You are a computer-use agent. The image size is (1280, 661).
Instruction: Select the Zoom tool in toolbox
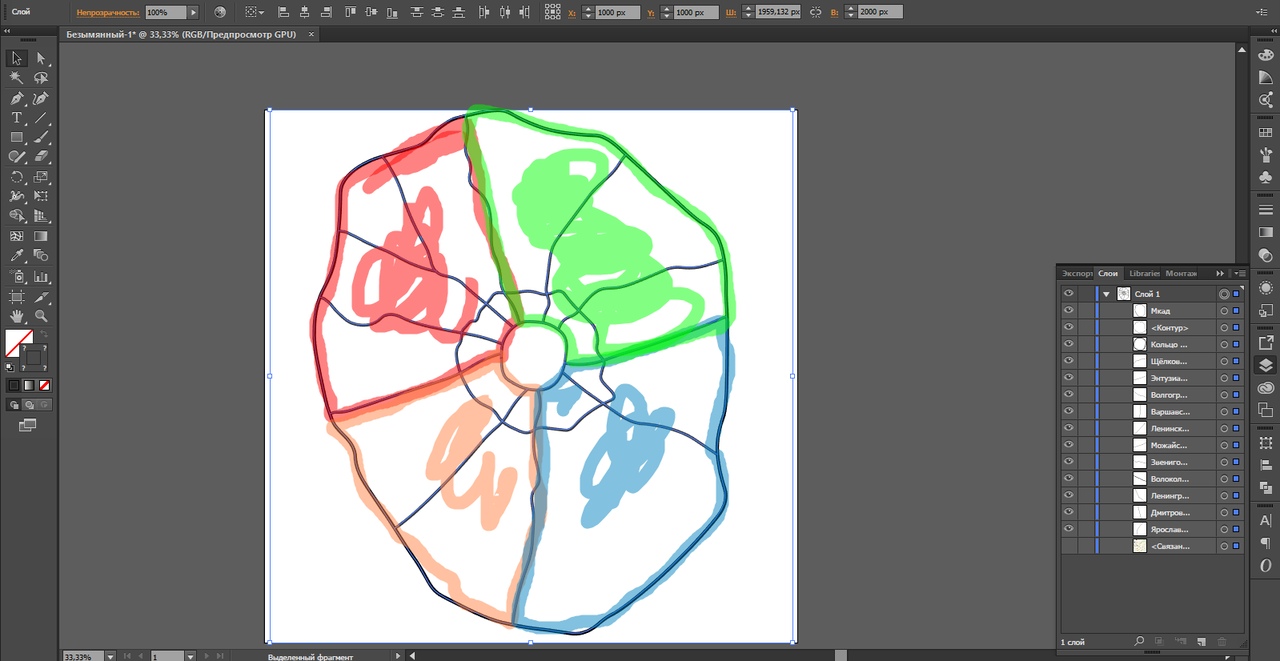pos(41,316)
